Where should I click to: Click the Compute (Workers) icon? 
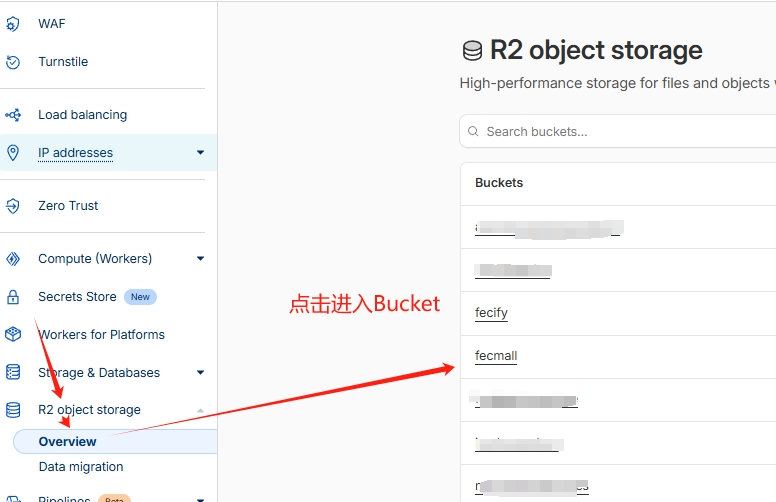[13, 259]
